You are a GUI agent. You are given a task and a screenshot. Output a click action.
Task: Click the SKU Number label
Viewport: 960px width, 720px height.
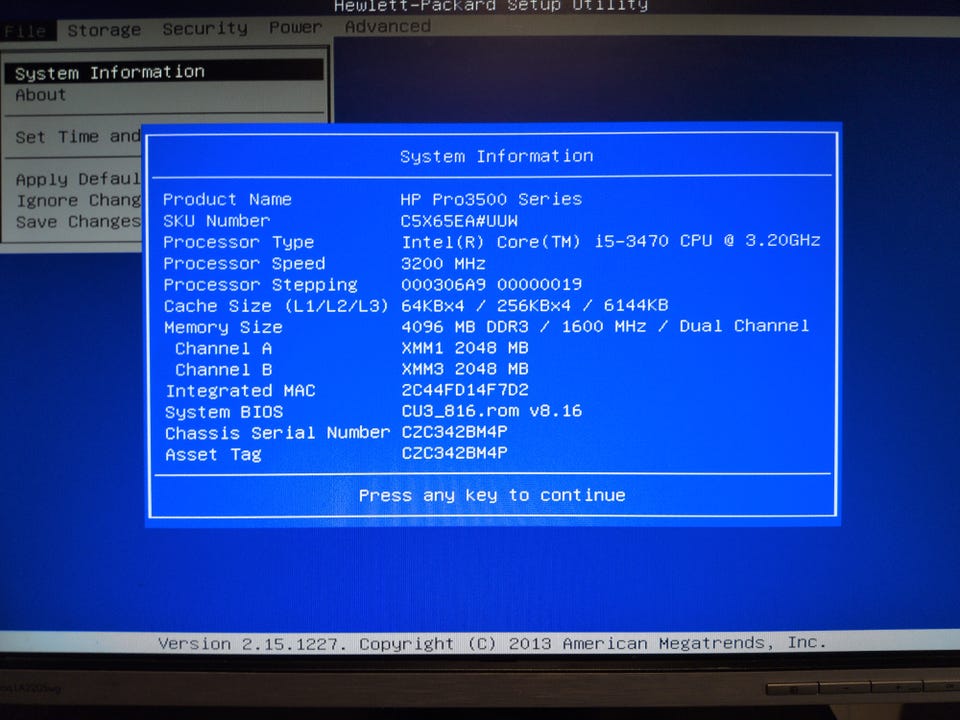tap(216, 220)
